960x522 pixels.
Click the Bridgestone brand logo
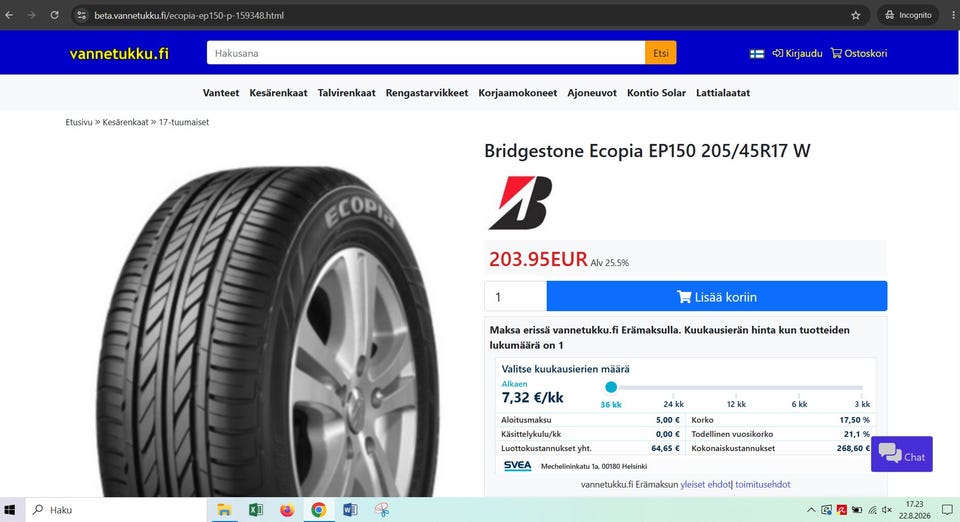coord(520,203)
